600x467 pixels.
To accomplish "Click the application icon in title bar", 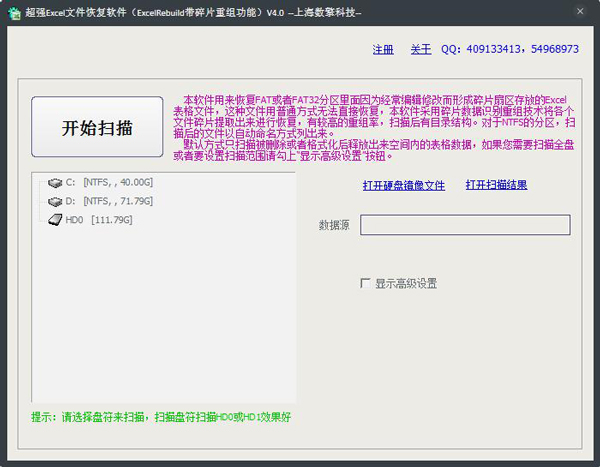I will click(x=15, y=13).
